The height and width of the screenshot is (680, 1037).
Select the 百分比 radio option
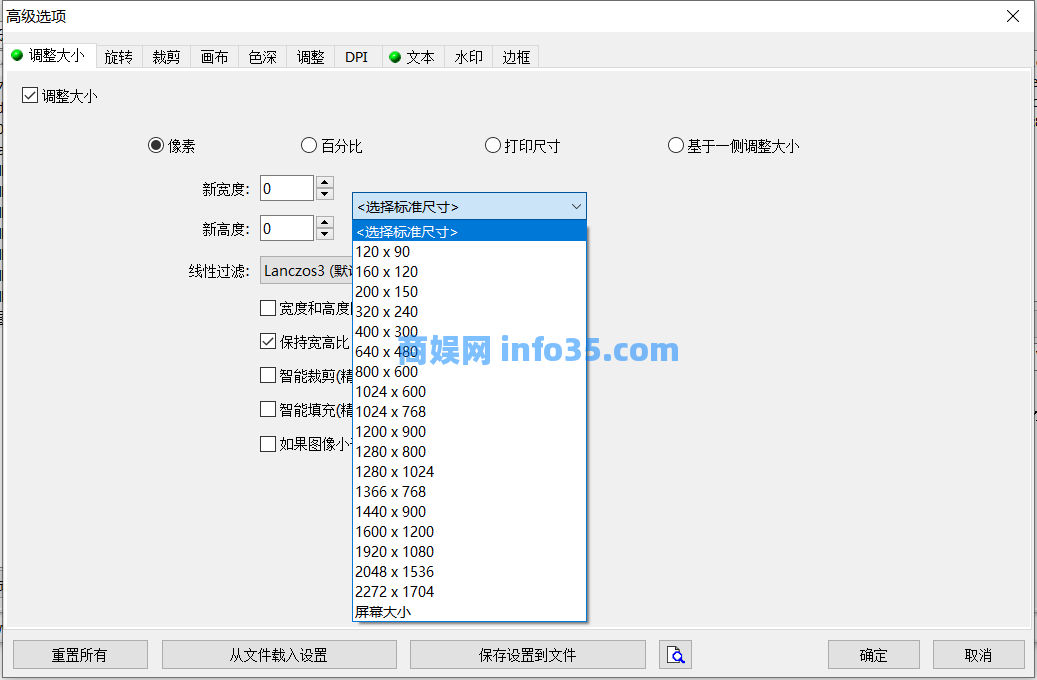pyautogui.click(x=309, y=146)
